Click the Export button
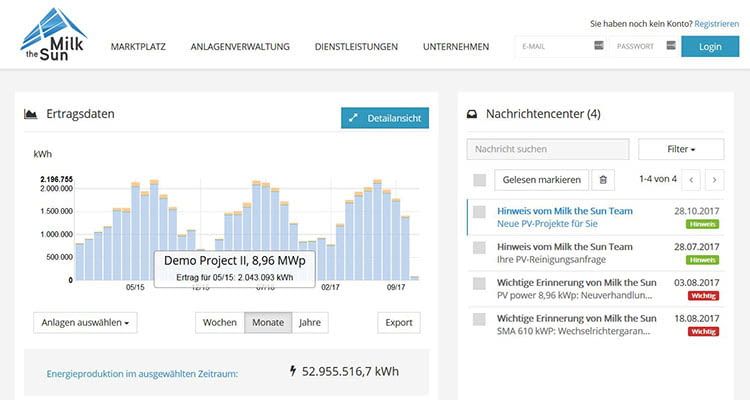The height and width of the screenshot is (400, 750). point(399,322)
